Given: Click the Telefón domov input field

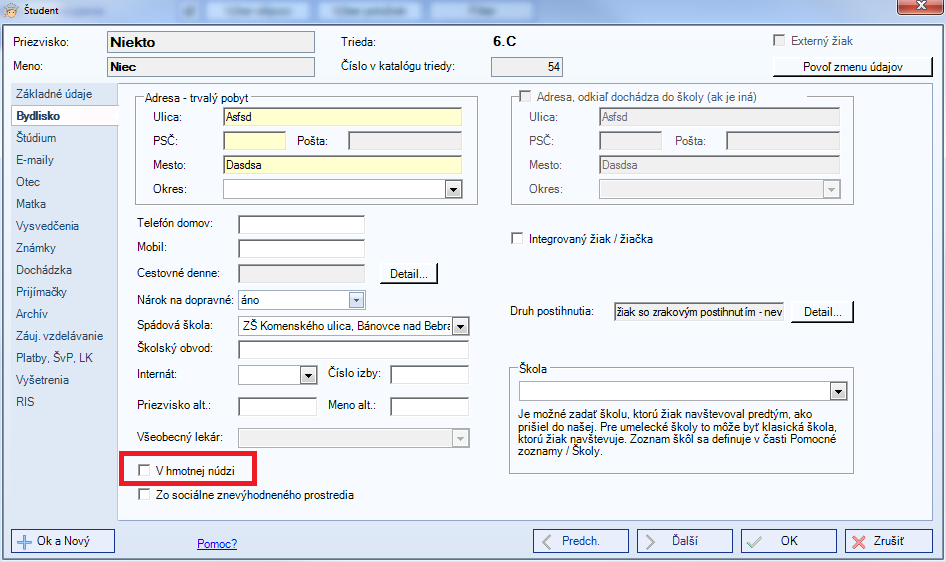Looking at the screenshot, I should pyautogui.click(x=301, y=224).
